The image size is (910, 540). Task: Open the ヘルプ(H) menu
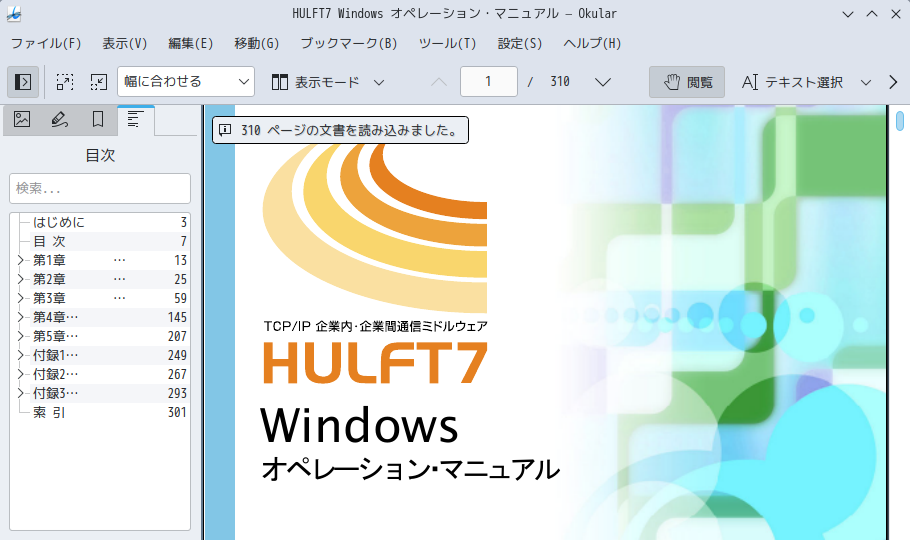(x=592, y=44)
